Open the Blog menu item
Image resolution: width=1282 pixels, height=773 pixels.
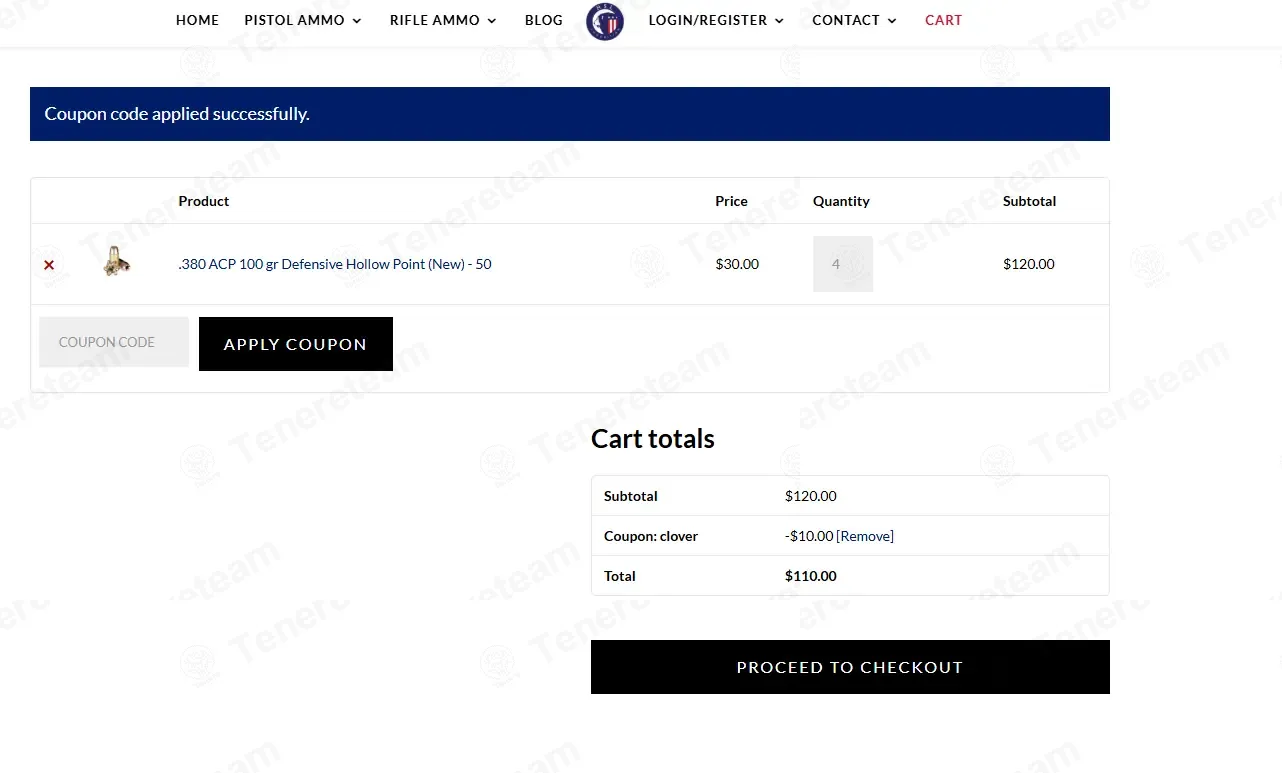[x=543, y=20]
